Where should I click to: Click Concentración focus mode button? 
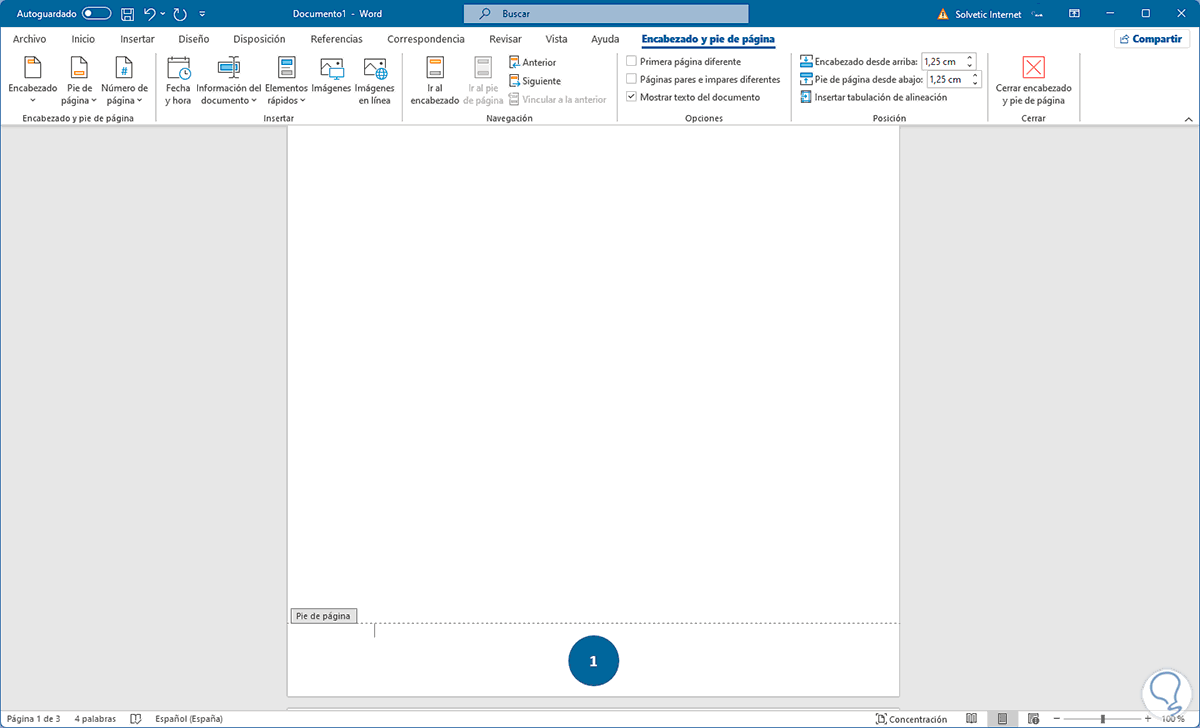click(911, 719)
